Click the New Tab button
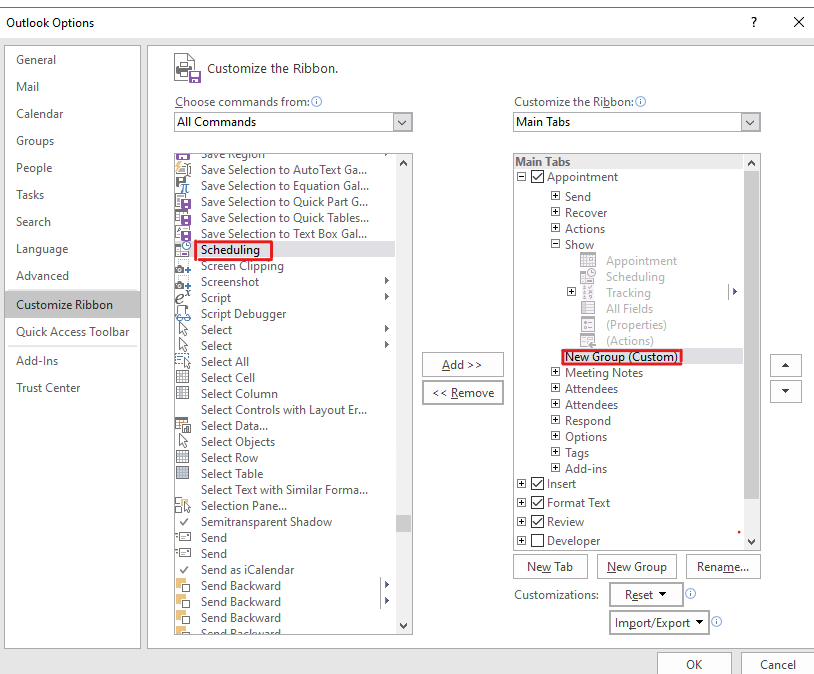Screen dimensions: 814x674 coord(550,567)
